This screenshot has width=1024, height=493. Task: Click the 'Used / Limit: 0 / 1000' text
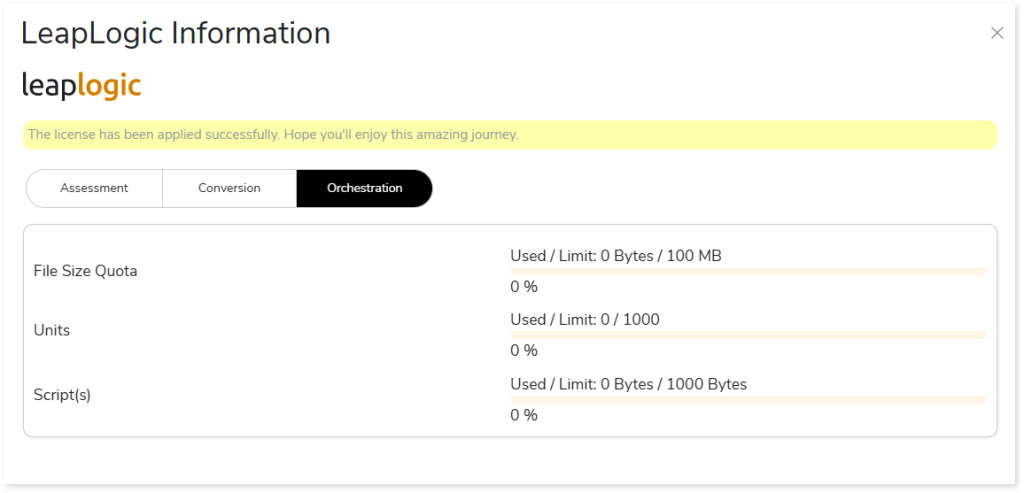[585, 320]
